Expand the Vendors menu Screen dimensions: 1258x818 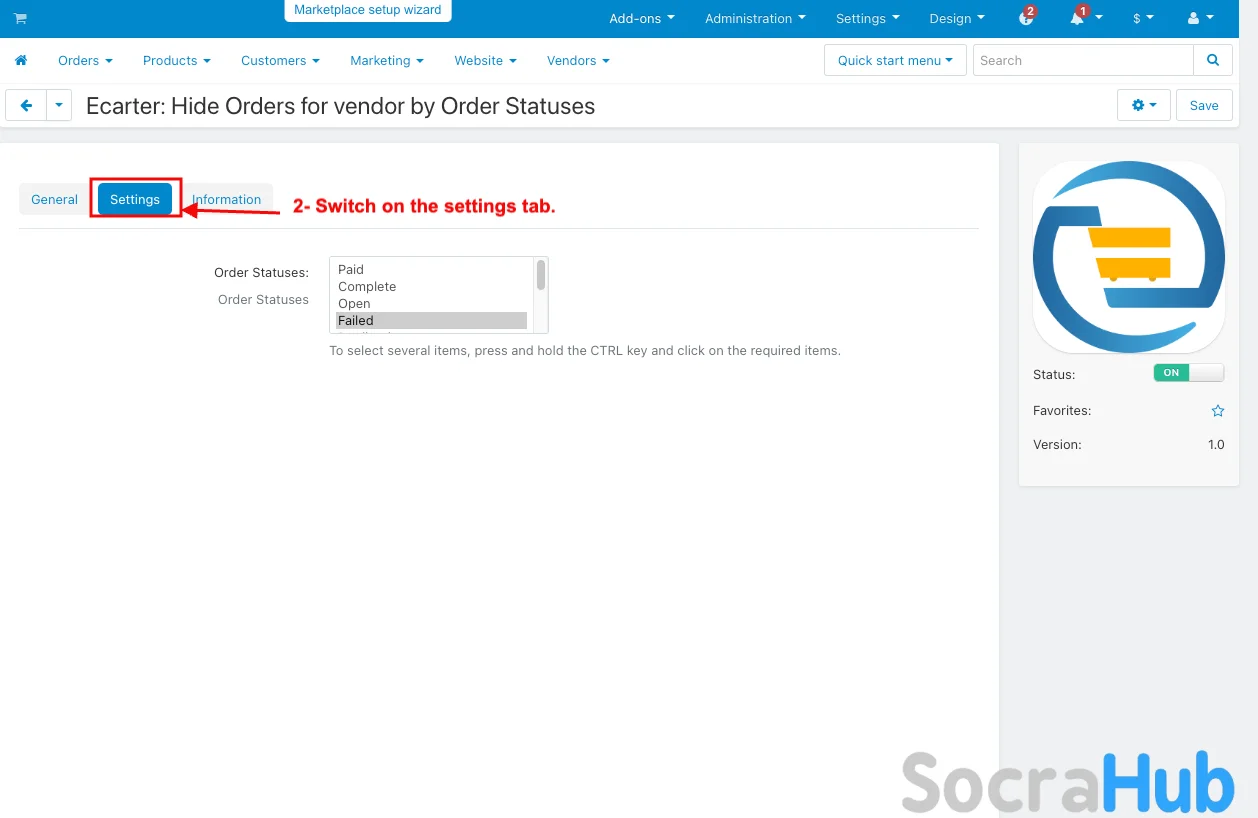pyautogui.click(x=578, y=60)
